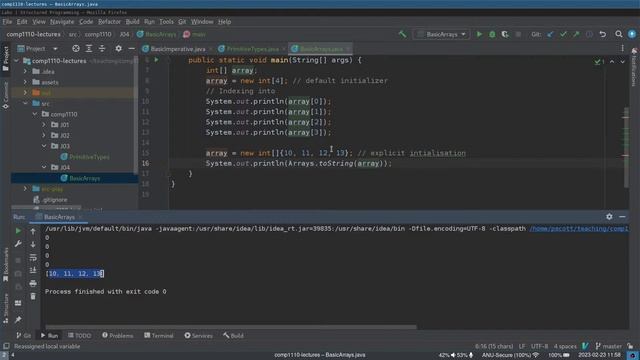The width and height of the screenshot is (640, 360).
Task: Open the TODO tool window
Action: 80,336
